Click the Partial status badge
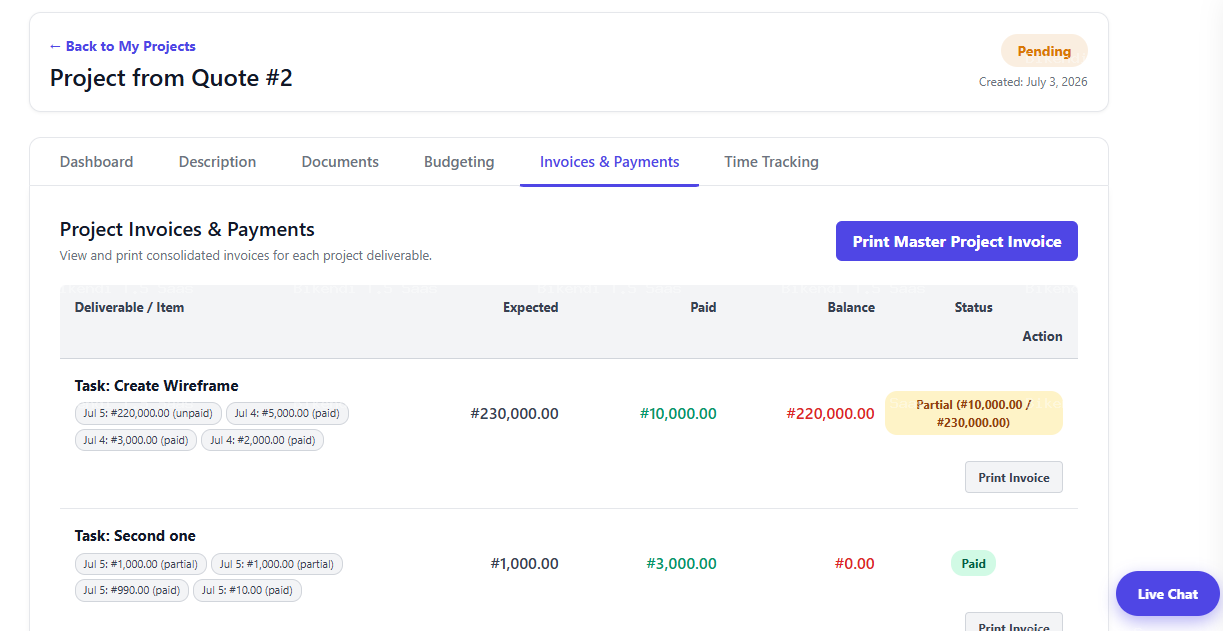1223x631 pixels. tap(973, 413)
